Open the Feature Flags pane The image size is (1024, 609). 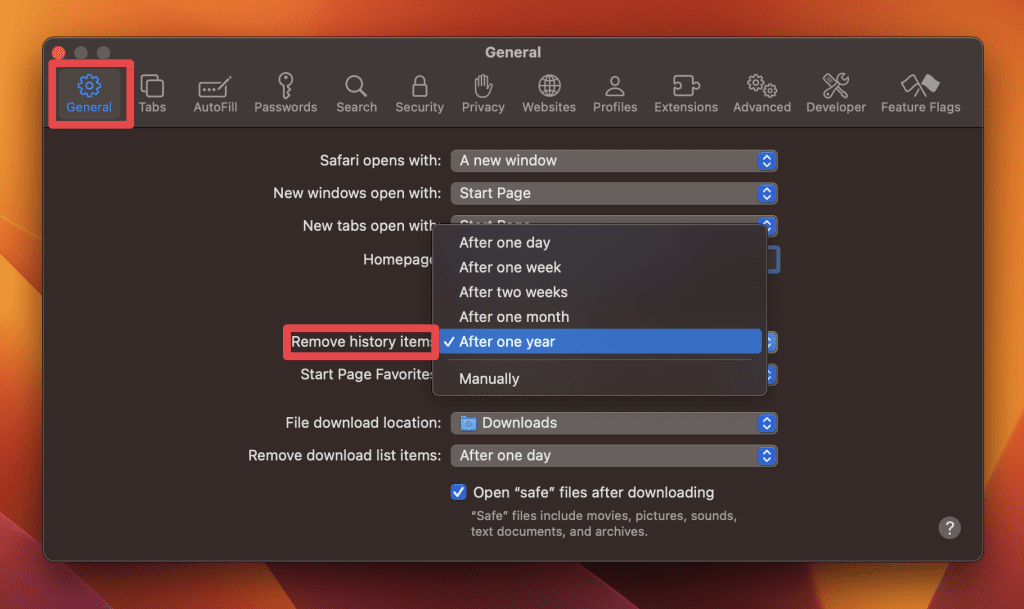[x=921, y=93]
